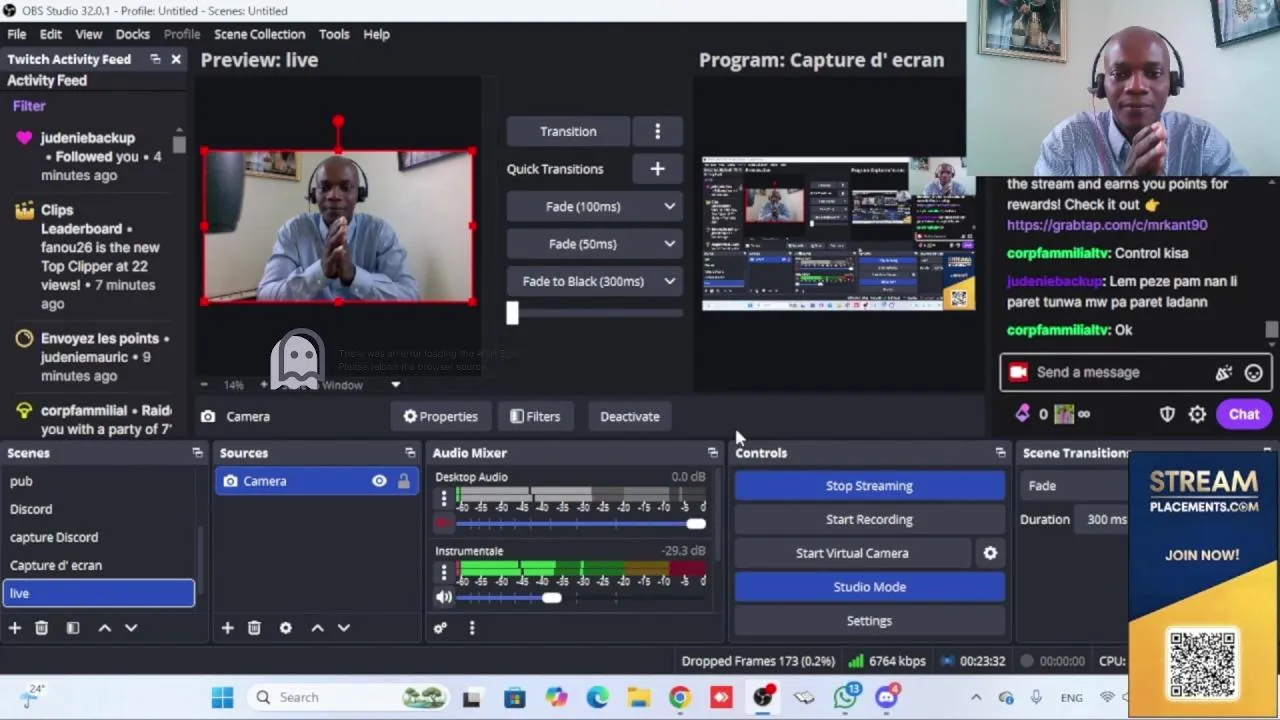
Task: Toggle Studio Mode off
Action: [x=869, y=587]
